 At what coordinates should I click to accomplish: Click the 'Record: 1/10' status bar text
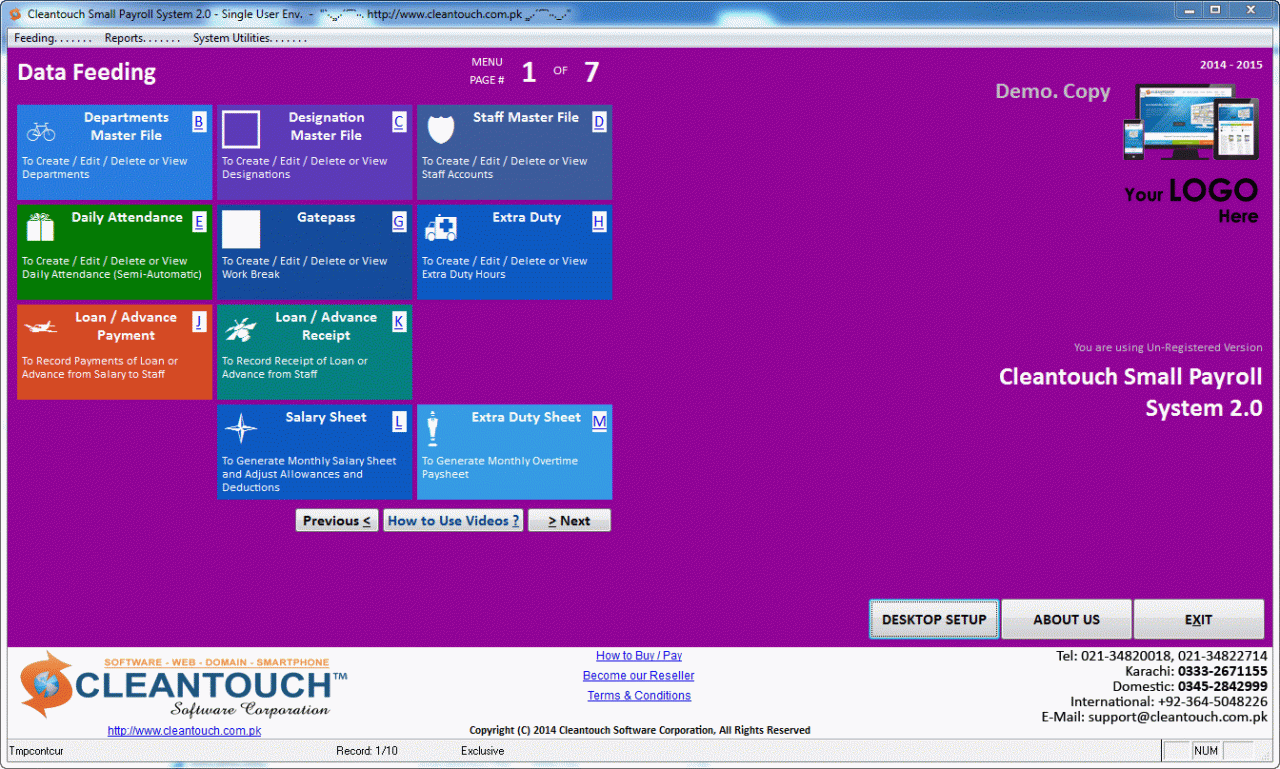coord(367,751)
